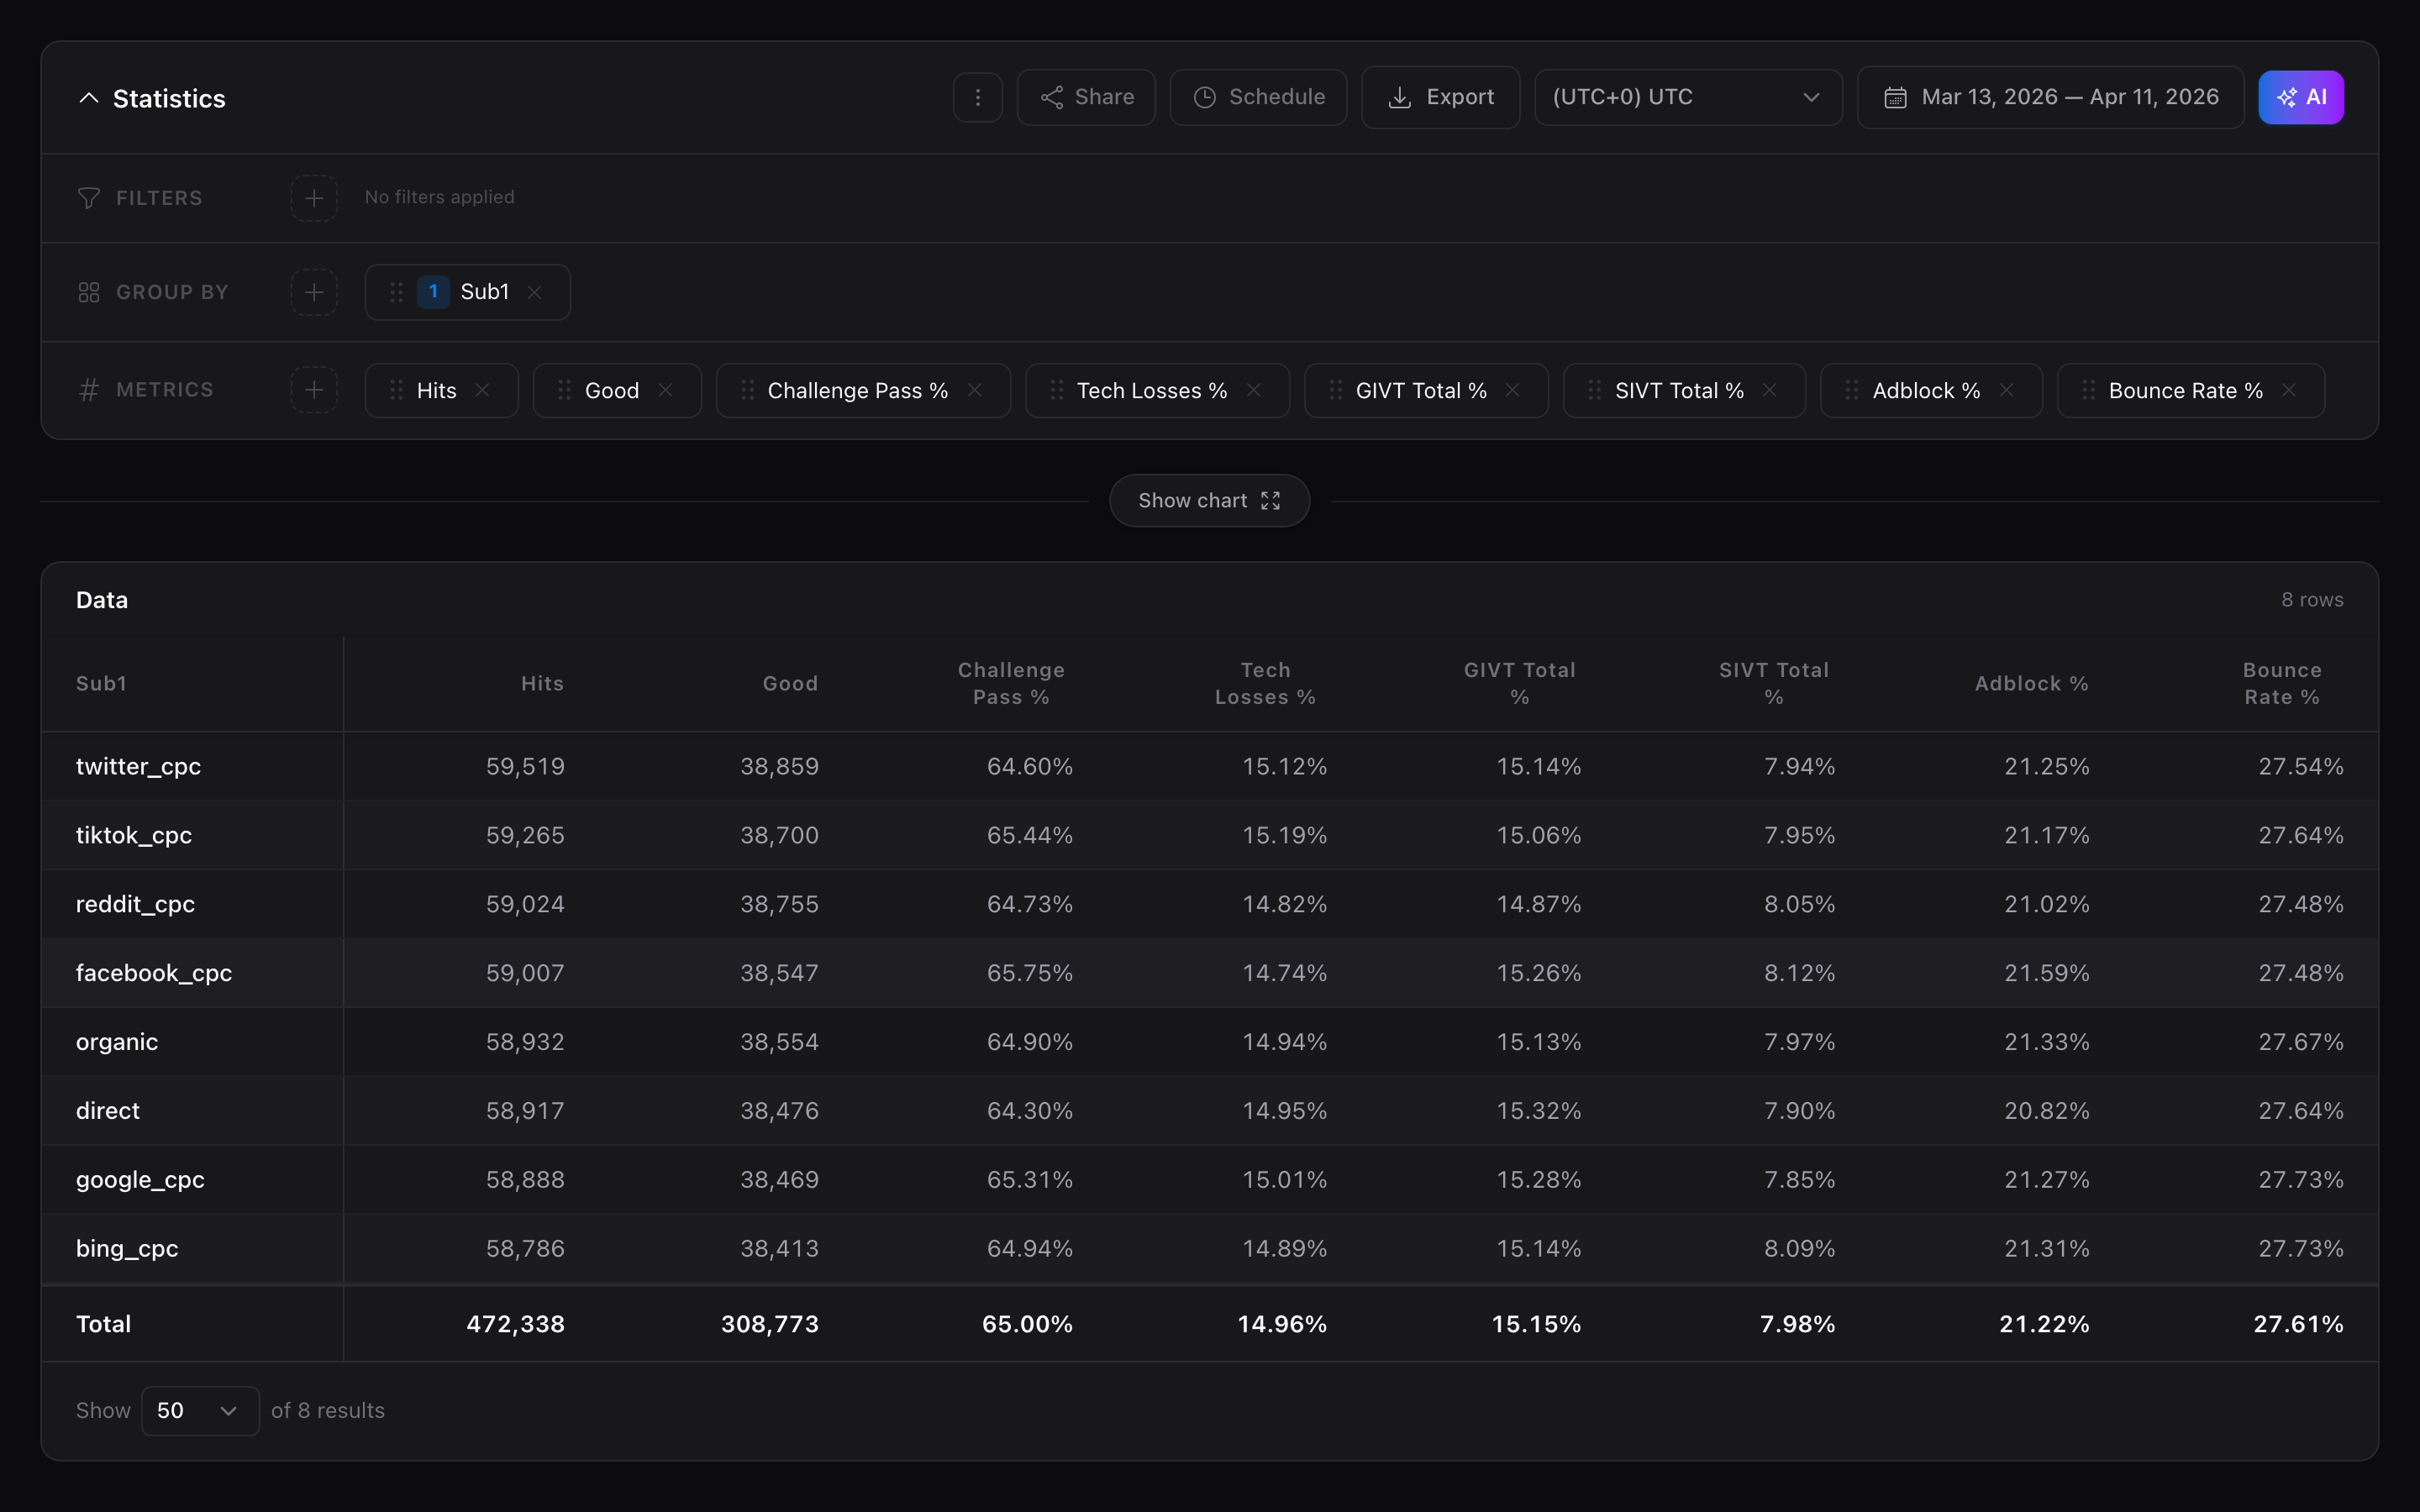Viewport: 2420px width, 1512px height.
Task: Open the kebab menu next to Statistics
Action: point(976,97)
